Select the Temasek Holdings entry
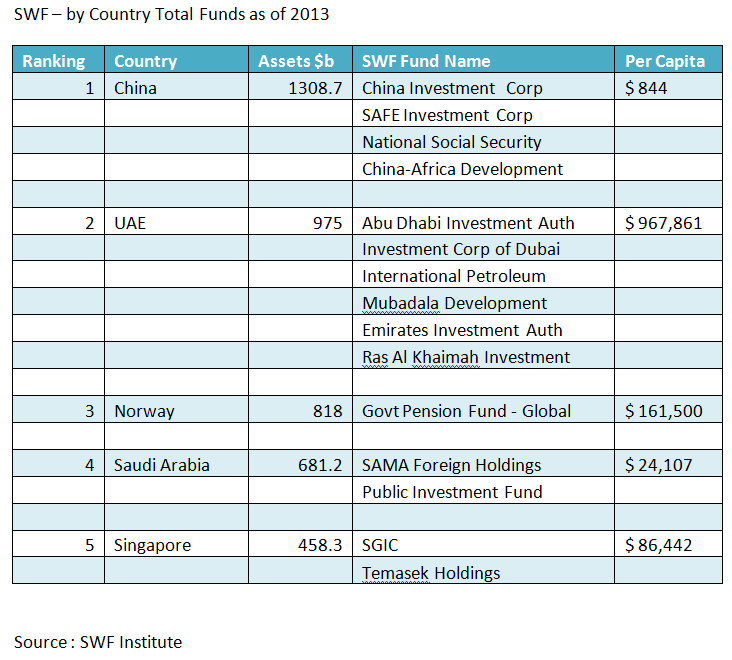 click(431, 573)
